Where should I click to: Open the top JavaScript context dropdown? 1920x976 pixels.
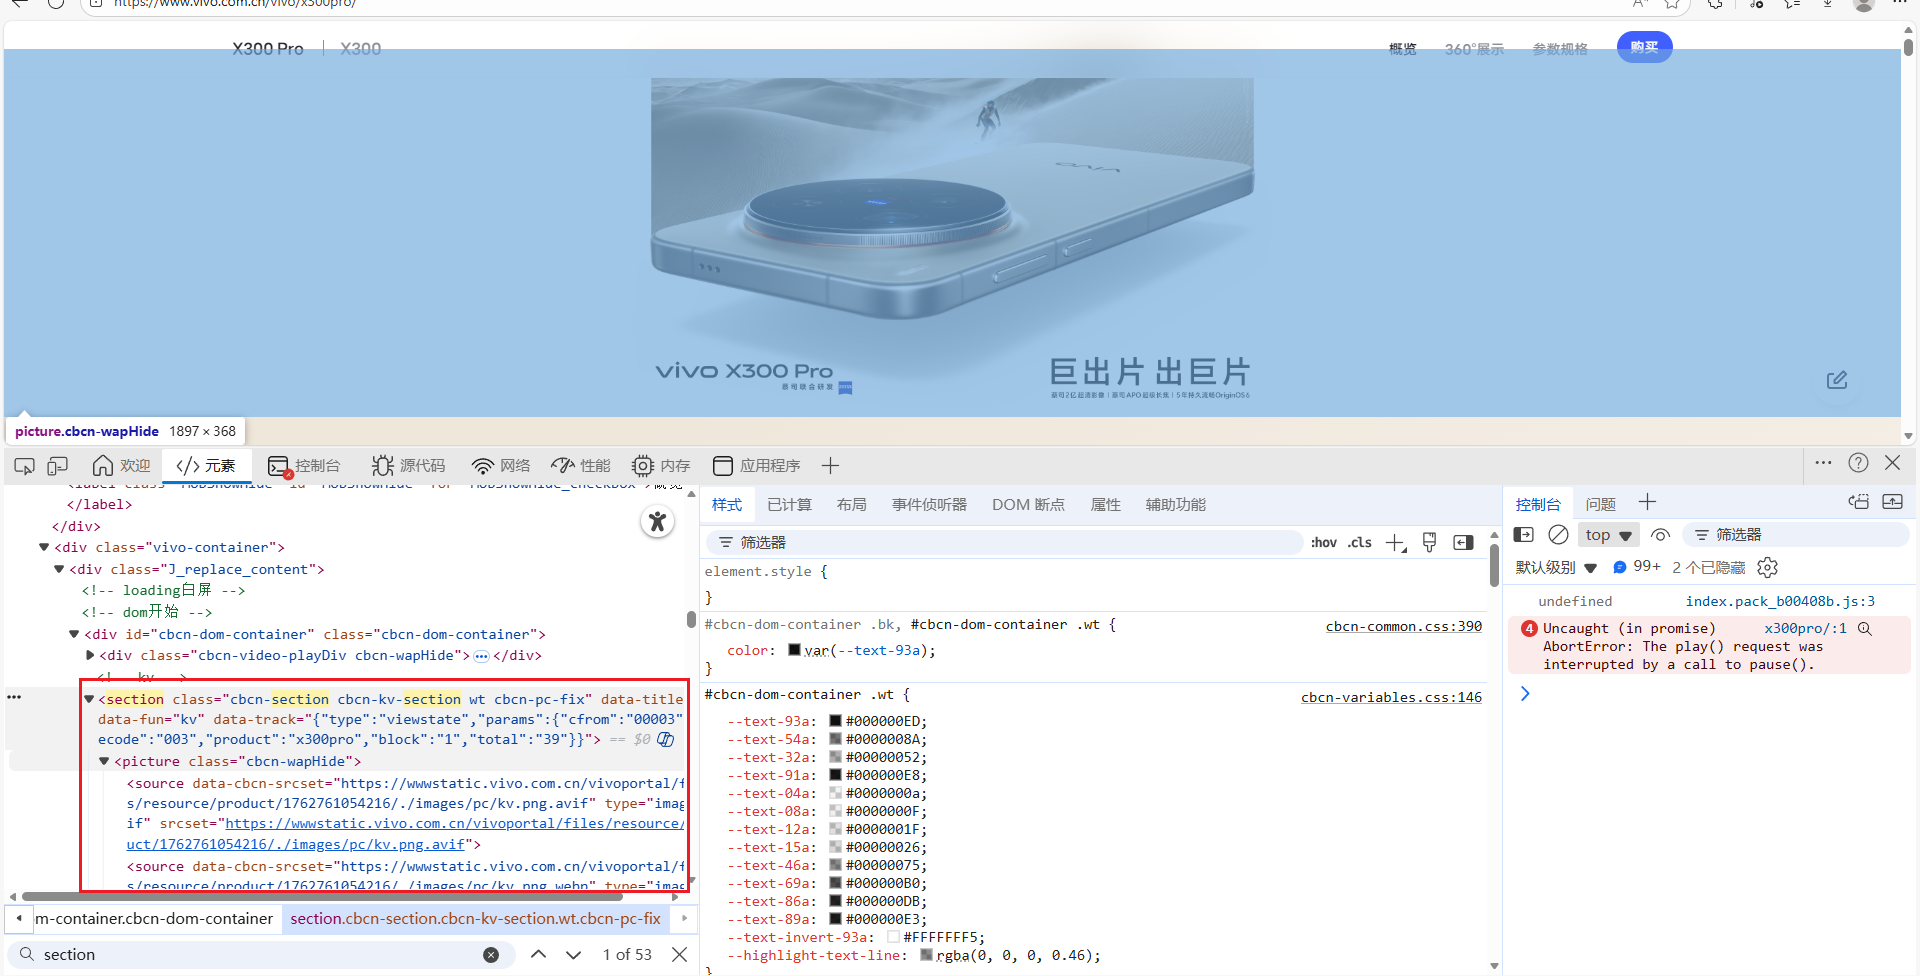coord(1609,535)
